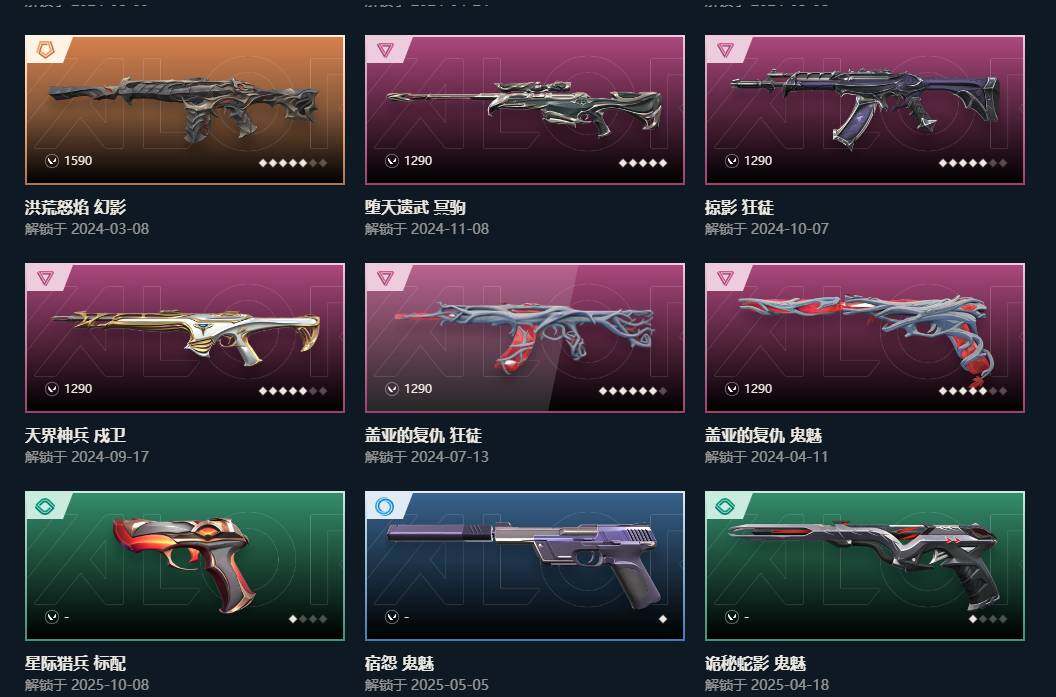Image resolution: width=1056 pixels, height=697 pixels.
Task: Click the blue tier icon on 宿怨 鬼魅 card
Action: (385, 506)
